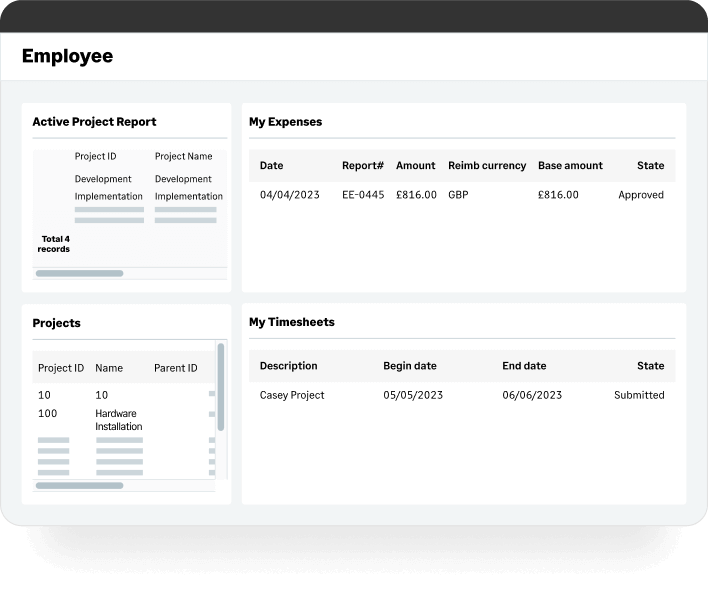Click the Submitted status in My Timesheets
This screenshot has width=708, height=596.
(x=639, y=395)
